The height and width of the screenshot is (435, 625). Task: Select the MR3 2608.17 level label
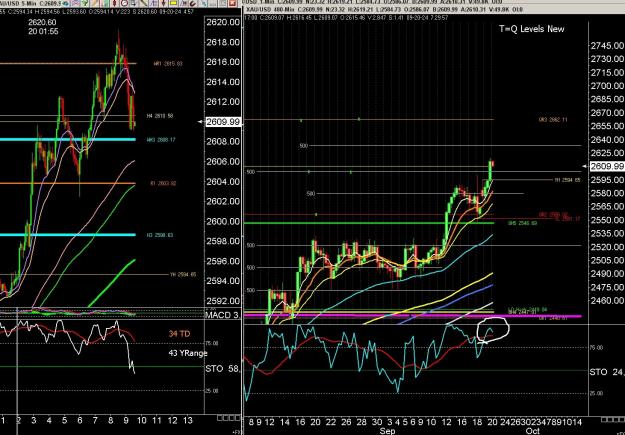[161, 140]
